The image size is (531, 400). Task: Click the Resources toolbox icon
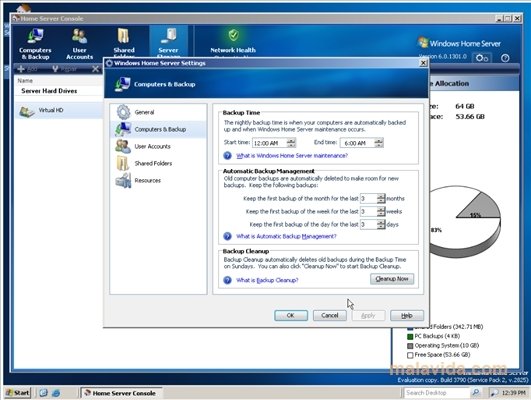(x=123, y=180)
